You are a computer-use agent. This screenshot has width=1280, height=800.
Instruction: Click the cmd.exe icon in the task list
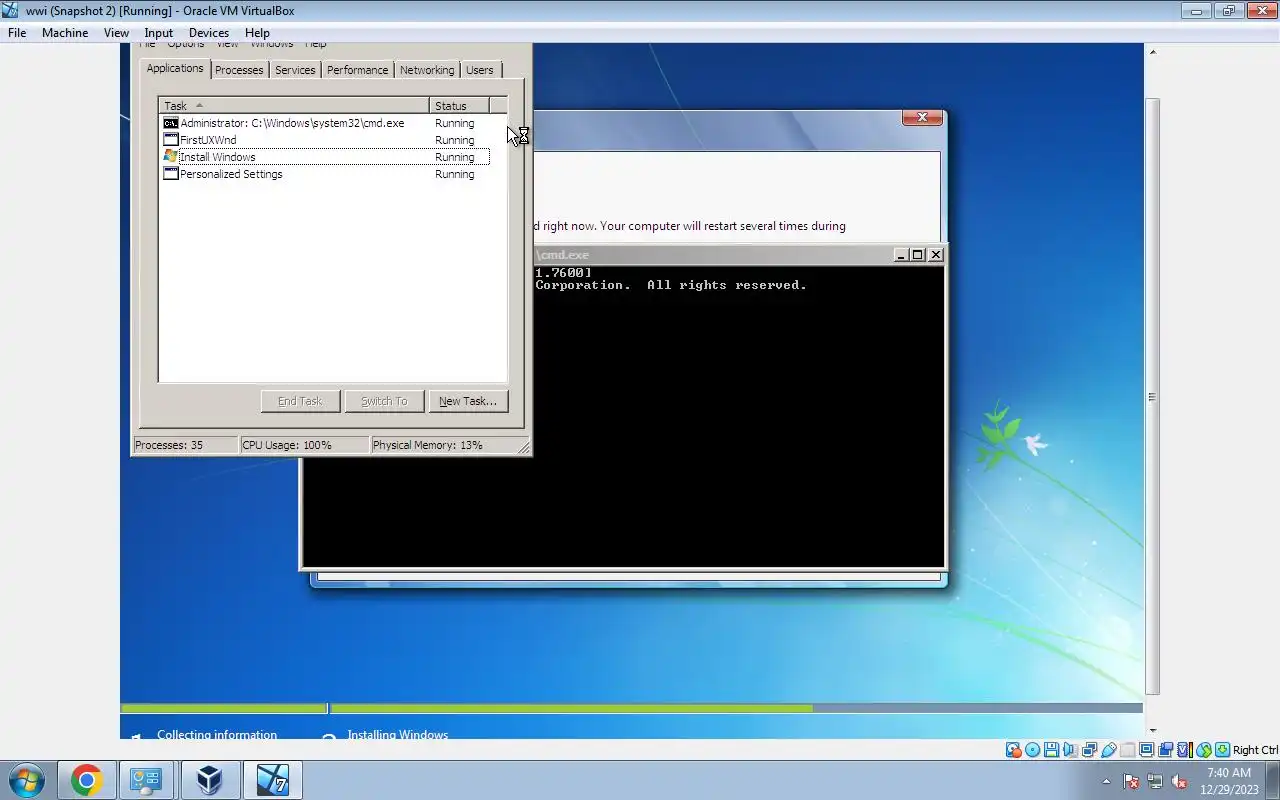pos(171,123)
